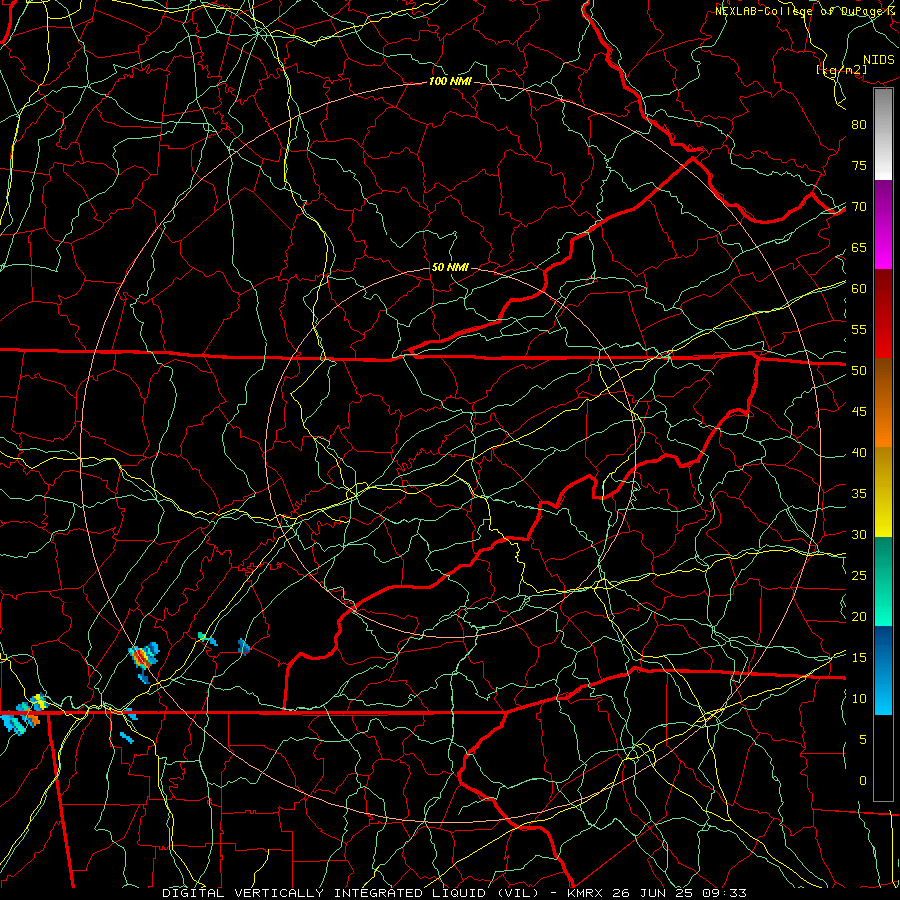Click the 40 value on the color scale
This screenshot has width=900, height=900.
pyautogui.click(x=859, y=453)
